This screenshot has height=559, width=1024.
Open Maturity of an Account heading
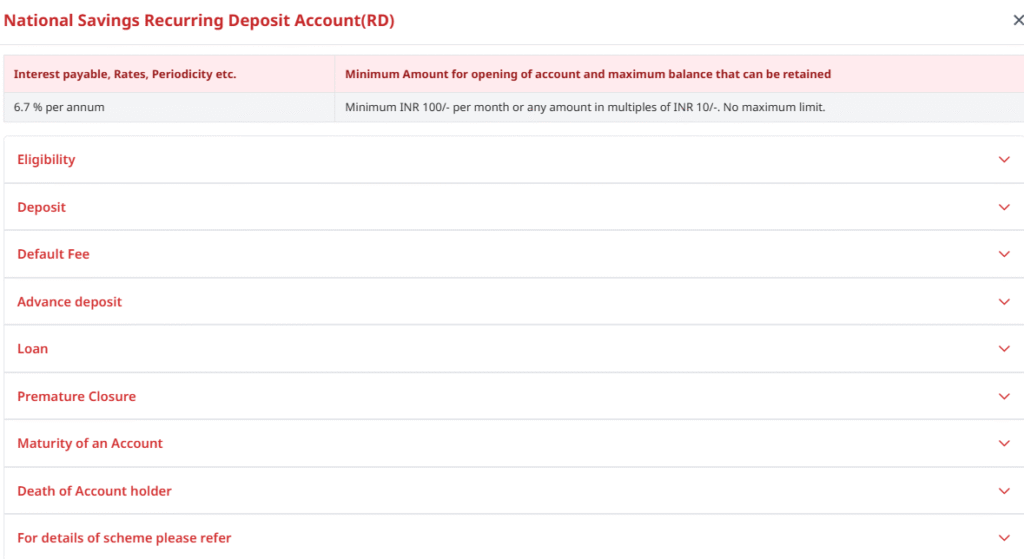click(x=90, y=443)
